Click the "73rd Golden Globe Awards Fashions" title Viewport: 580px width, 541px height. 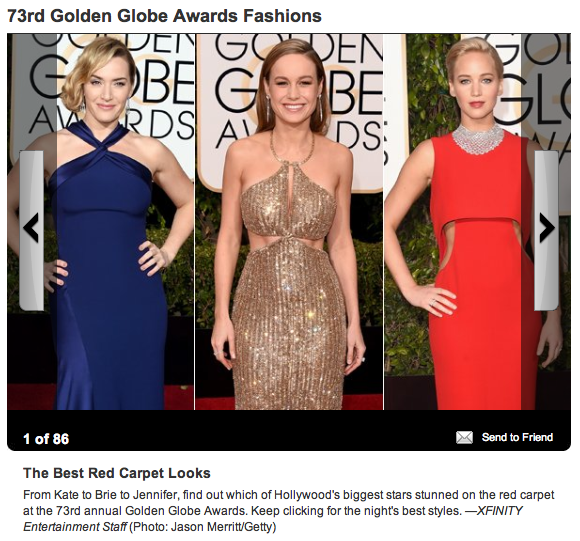[164, 16]
